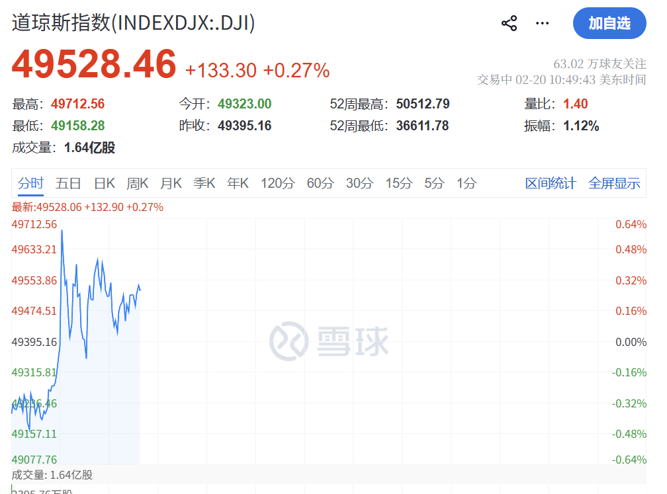Switch to the 30分 interval
The width and height of the screenshot is (667, 494).
pos(359,183)
